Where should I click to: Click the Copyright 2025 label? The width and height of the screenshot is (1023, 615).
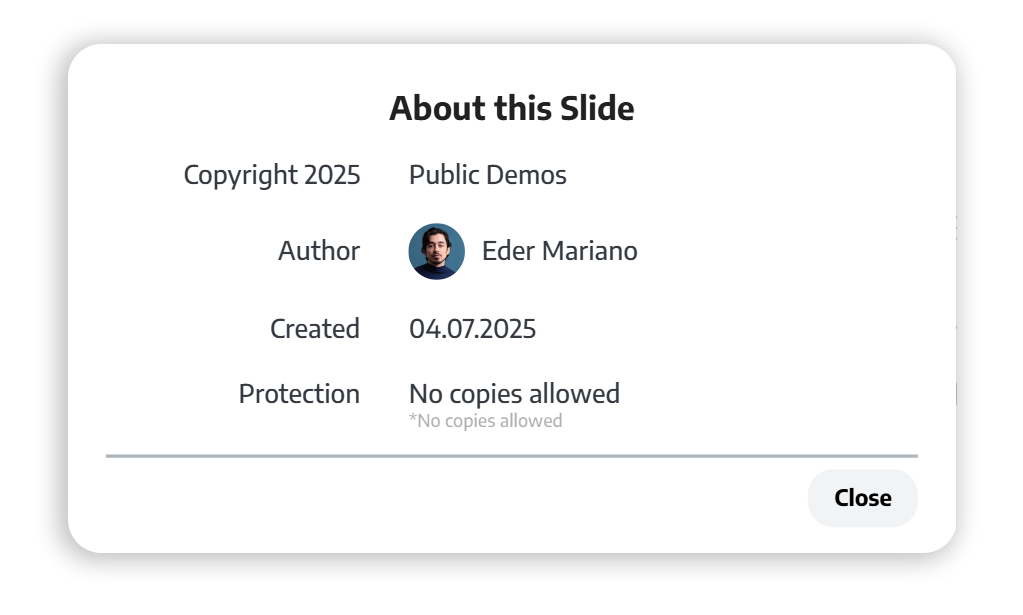pyautogui.click(x=271, y=175)
